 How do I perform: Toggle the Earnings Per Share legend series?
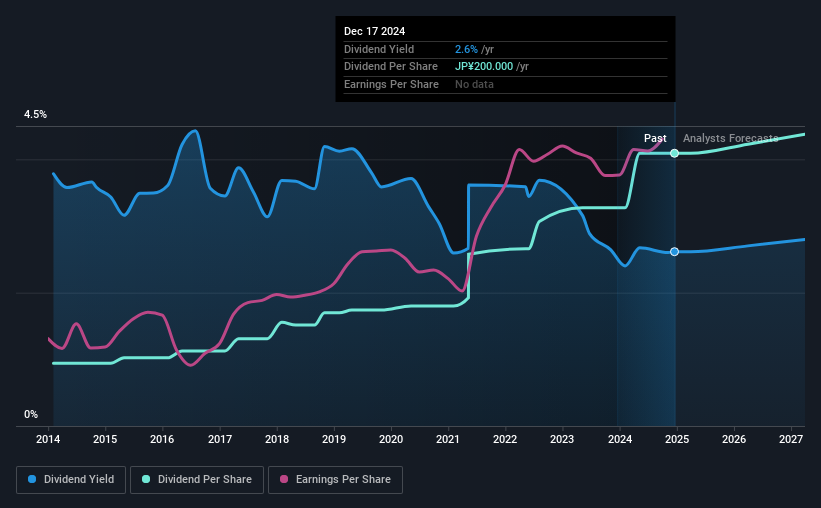tap(335, 480)
